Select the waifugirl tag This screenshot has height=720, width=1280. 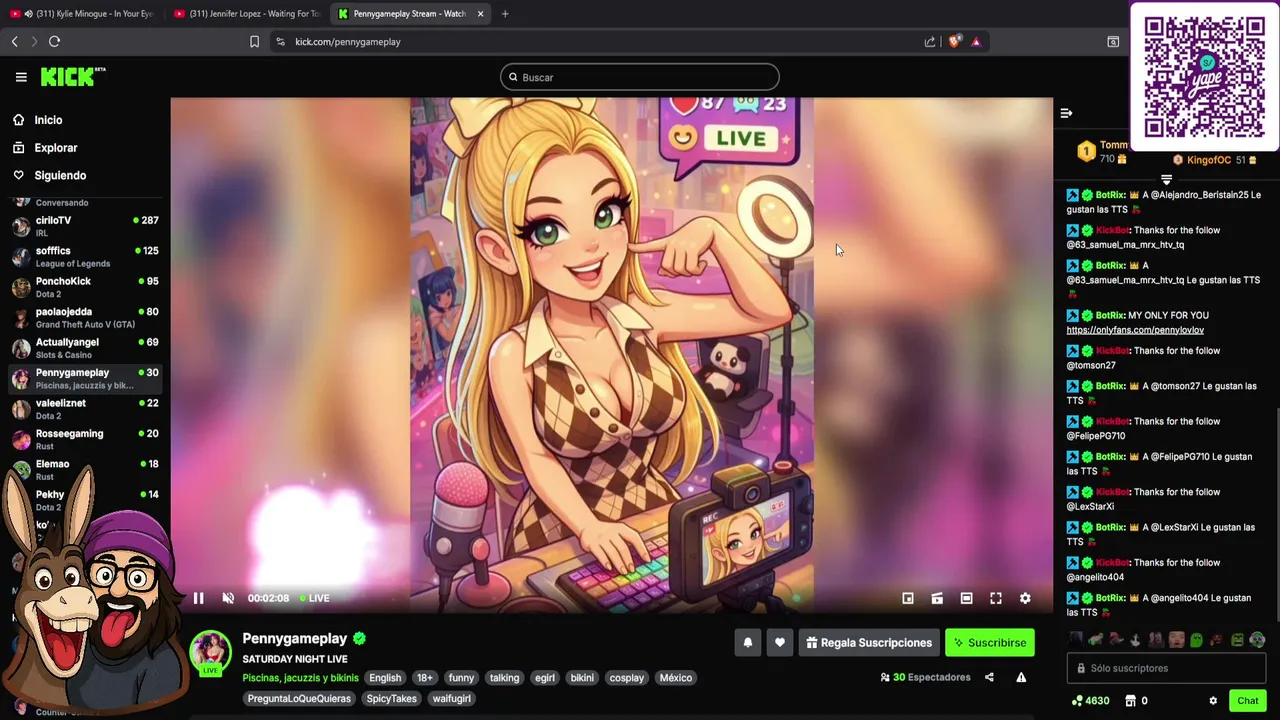coord(452,699)
